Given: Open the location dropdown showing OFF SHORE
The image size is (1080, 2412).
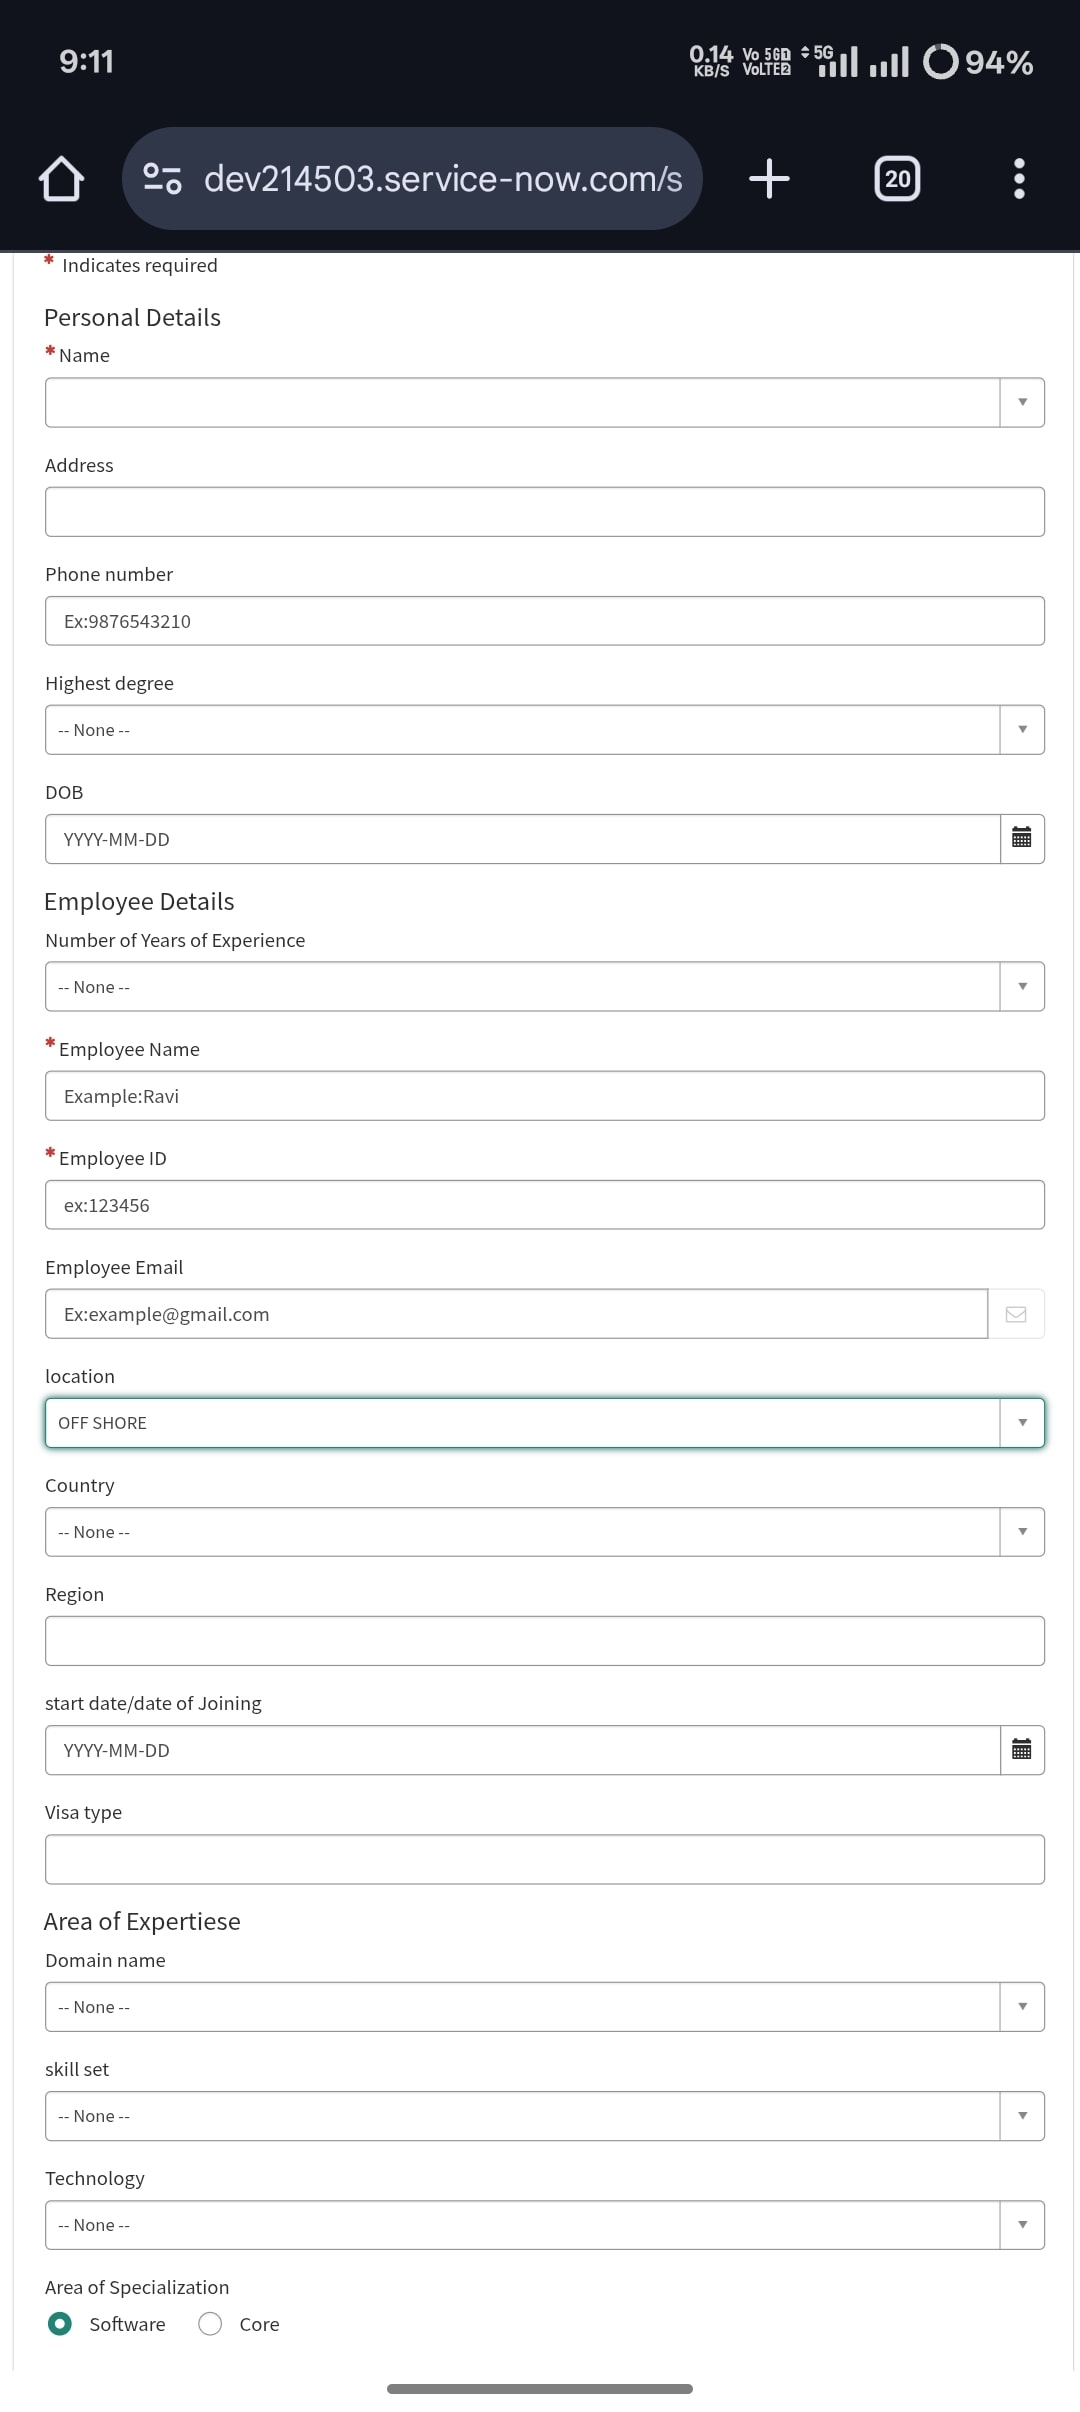Looking at the screenshot, I should [x=545, y=1423].
